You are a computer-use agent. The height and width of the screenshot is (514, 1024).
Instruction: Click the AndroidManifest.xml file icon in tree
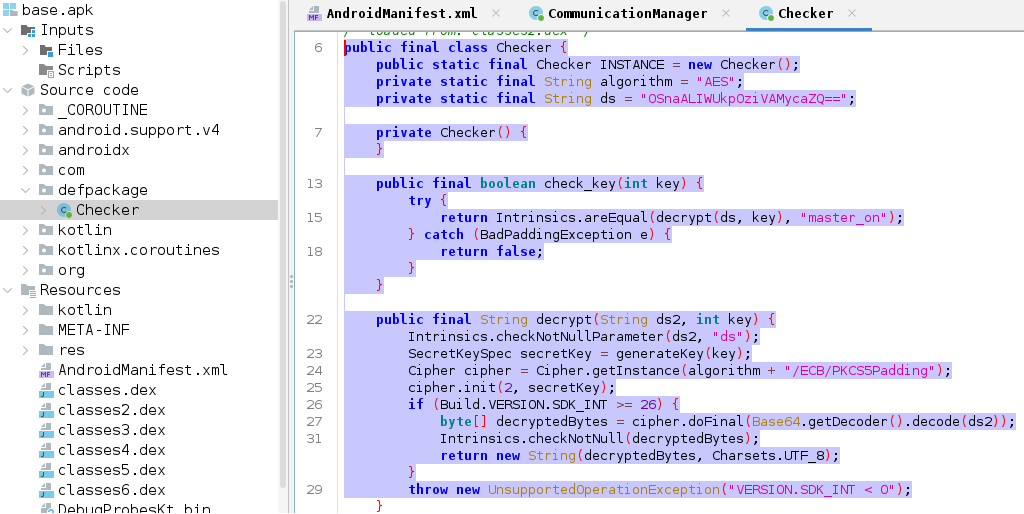pyautogui.click(x=47, y=370)
